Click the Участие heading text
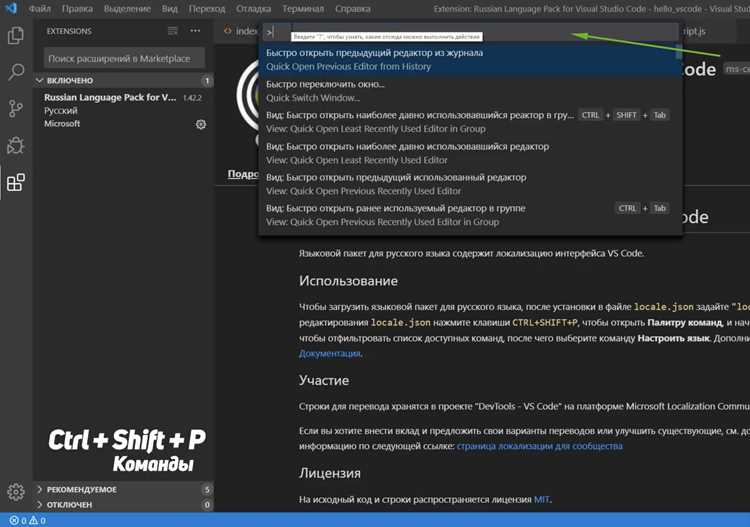The height and width of the screenshot is (527, 750). point(324,380)
